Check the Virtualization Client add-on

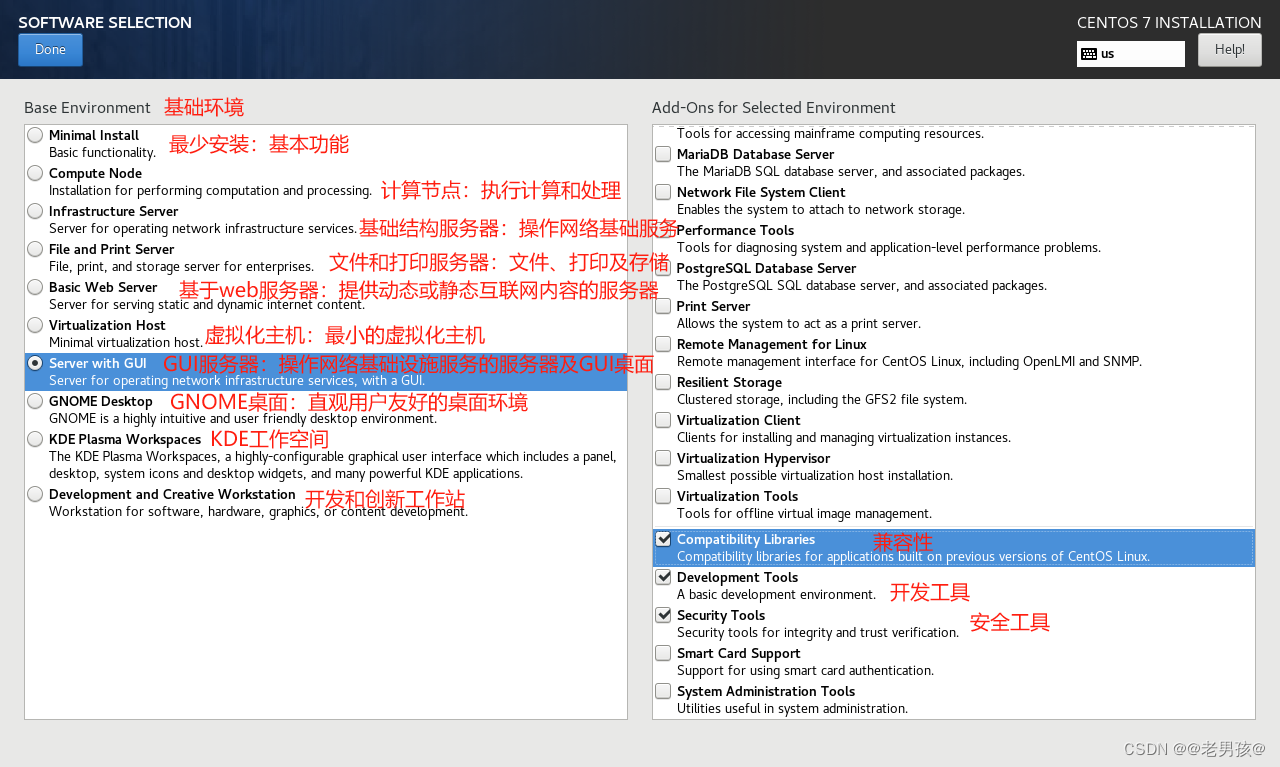663,420
